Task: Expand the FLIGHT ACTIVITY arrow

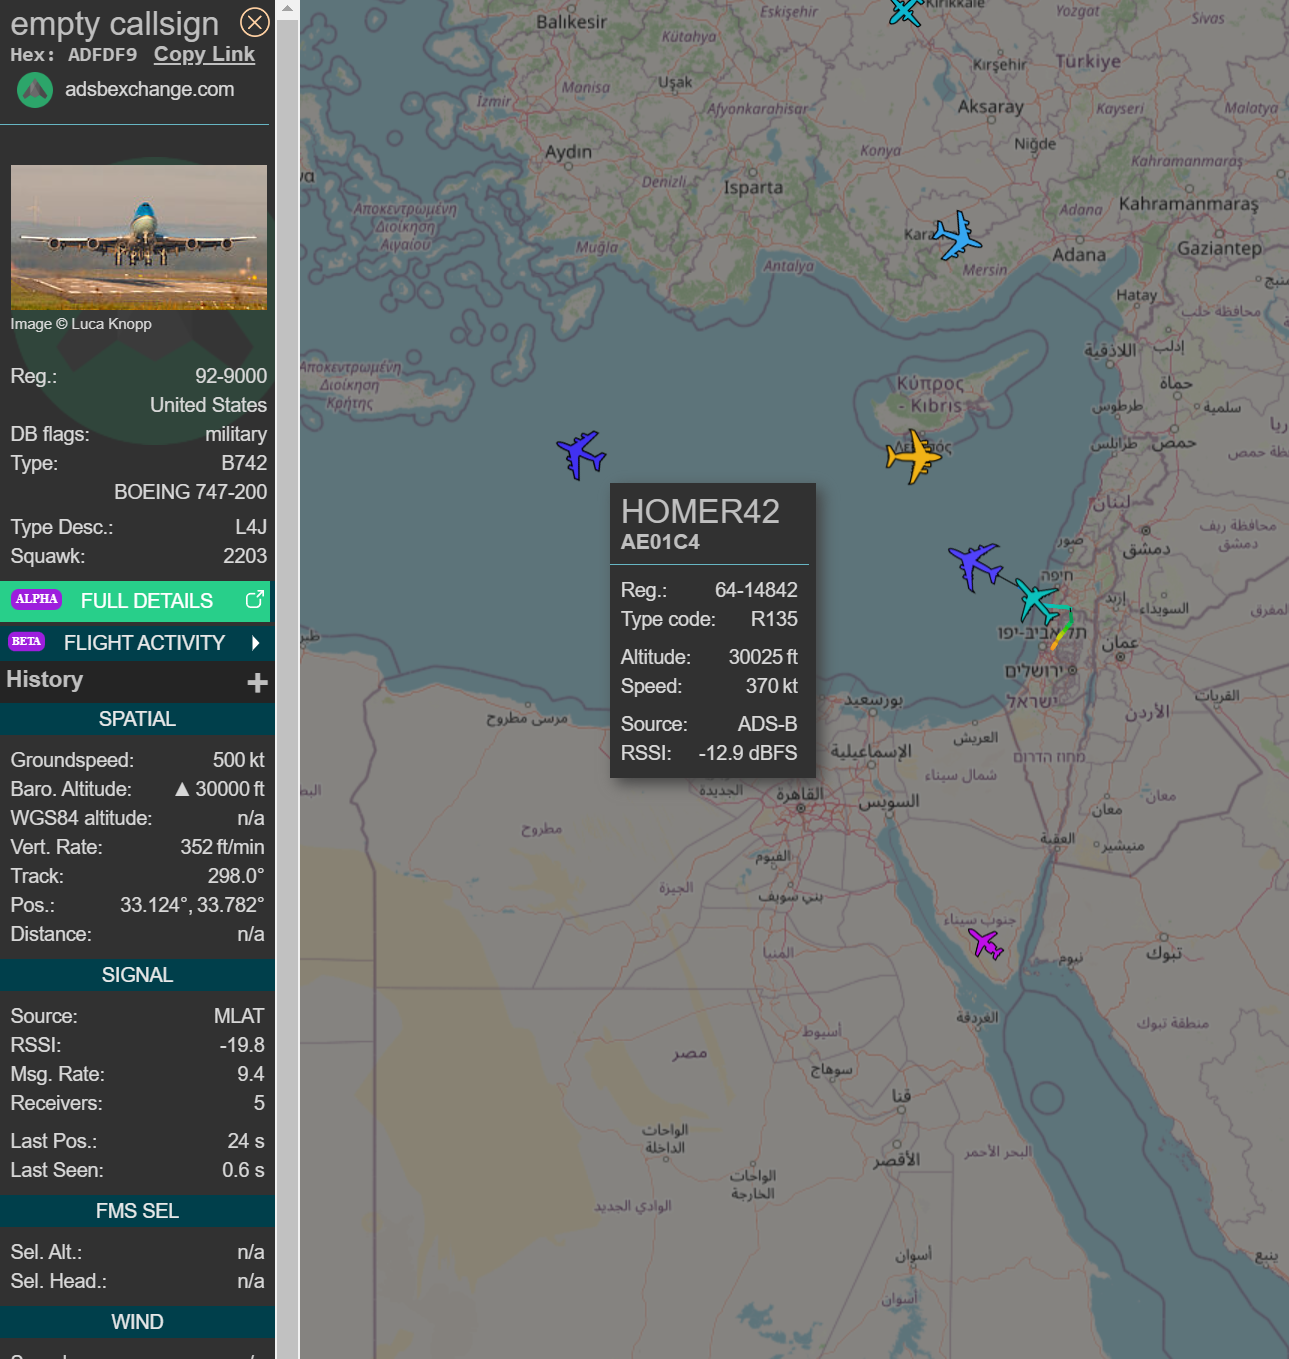Action: click(256, 643)
